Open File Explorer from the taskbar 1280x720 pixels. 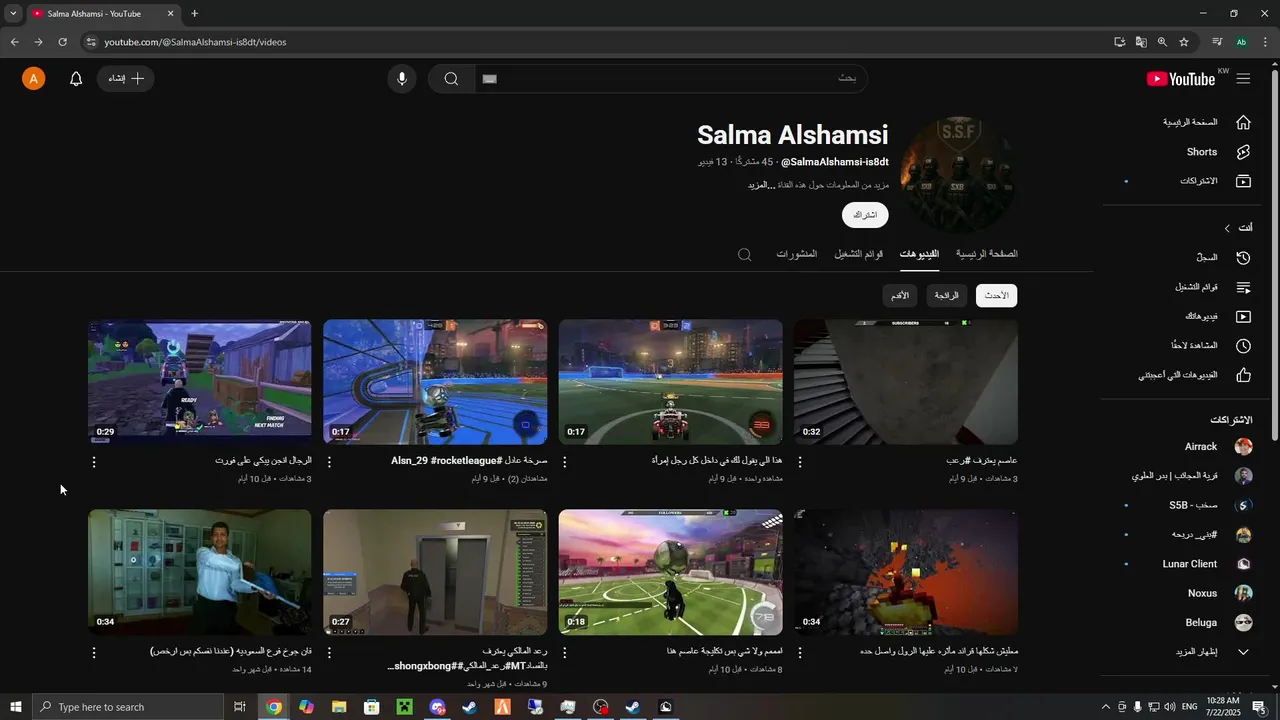pyautogui.click(x=339, y=707)
